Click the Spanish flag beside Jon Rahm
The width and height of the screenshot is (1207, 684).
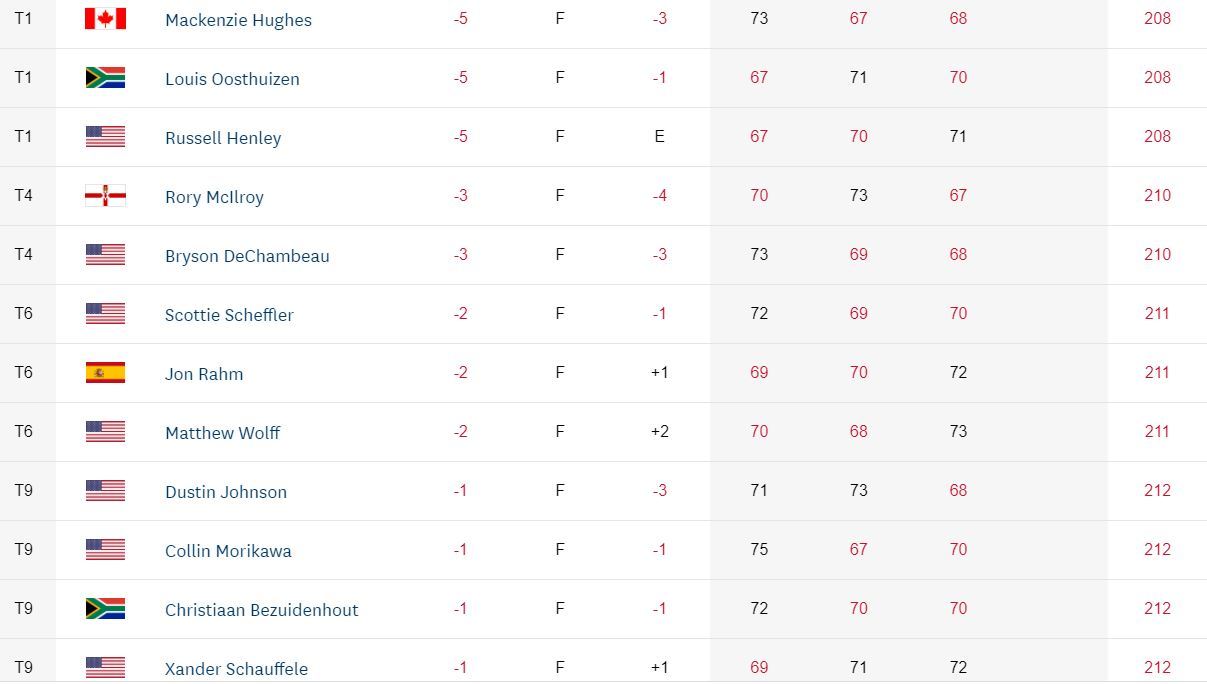click(105, 373)
